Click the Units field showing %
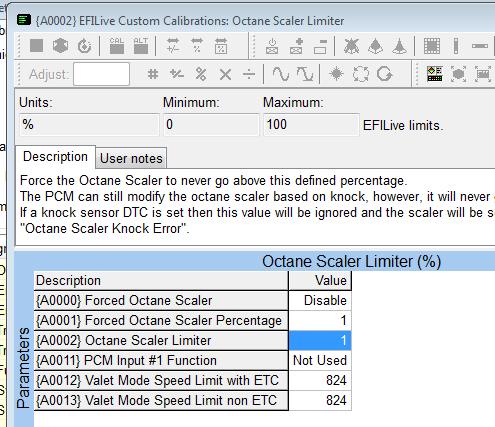 tap(89, 125)
